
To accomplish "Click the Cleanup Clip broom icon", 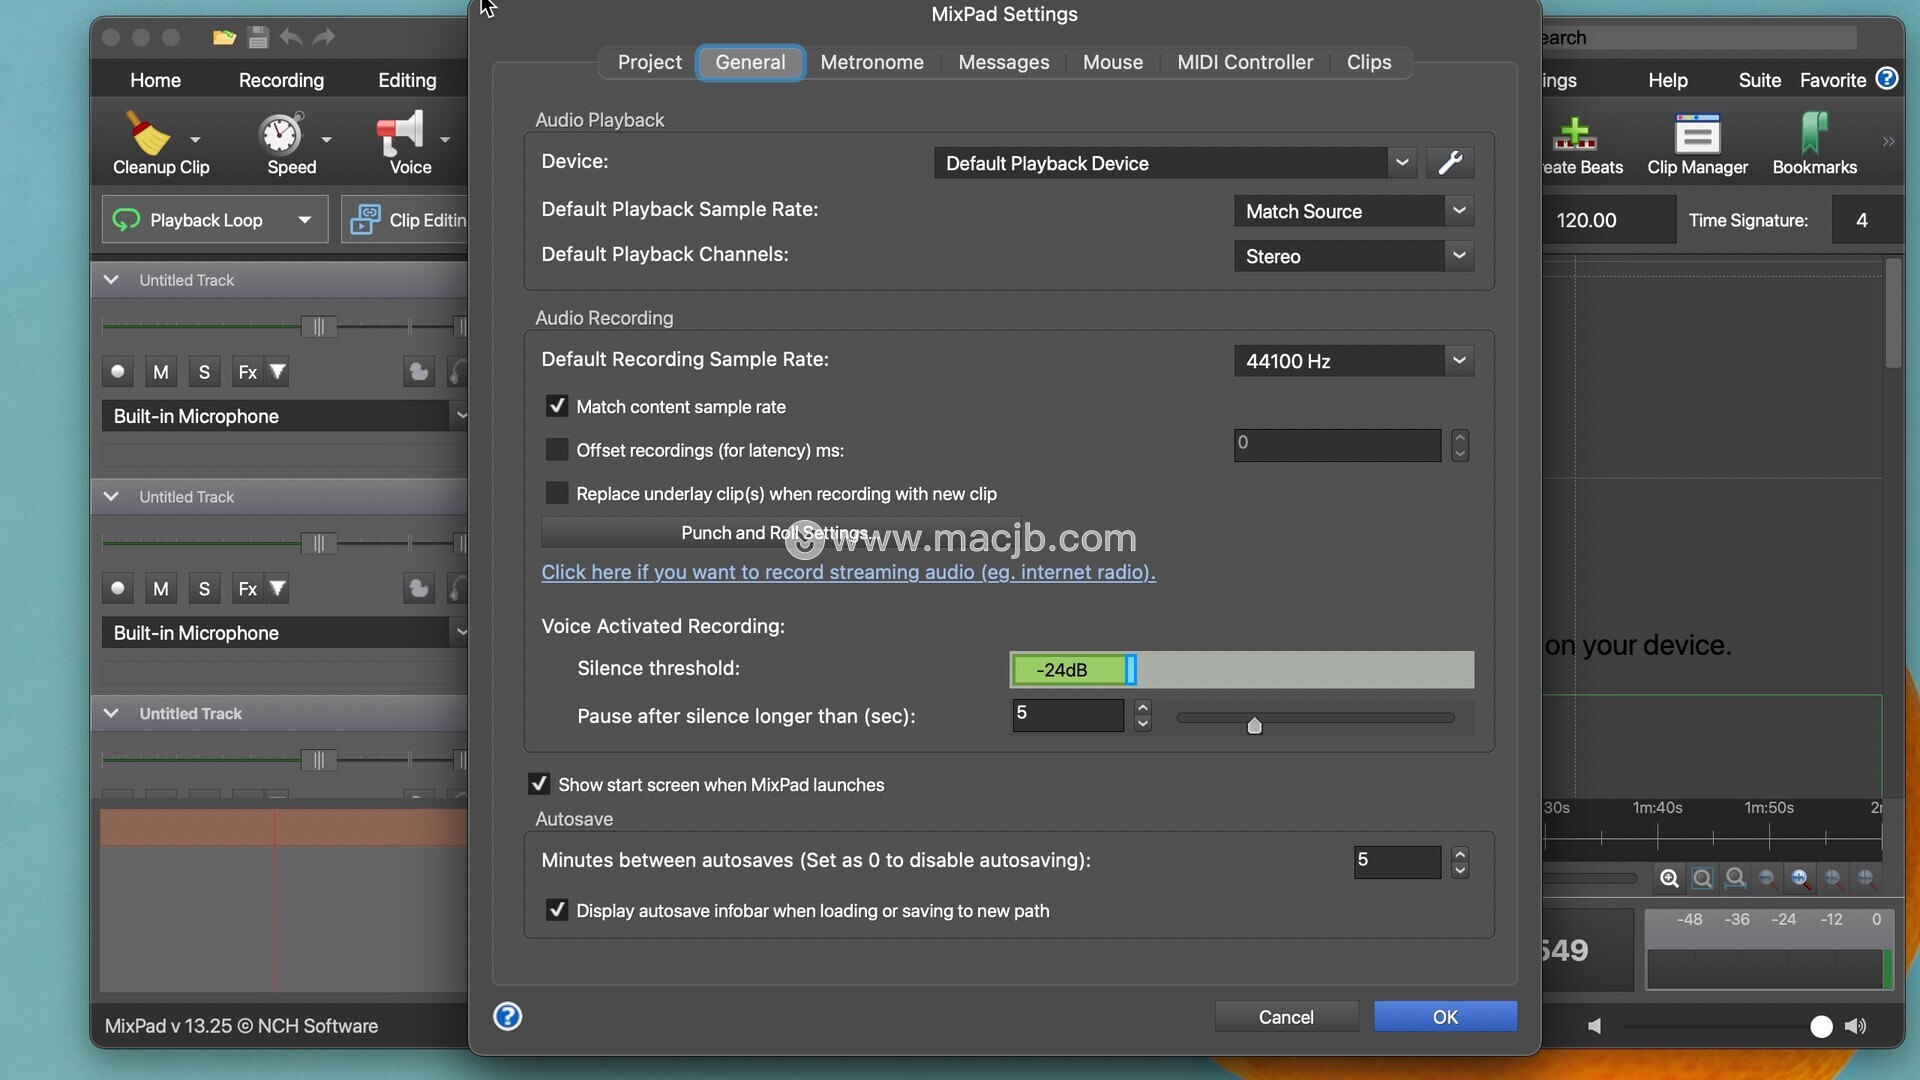I will pos(148,135).
